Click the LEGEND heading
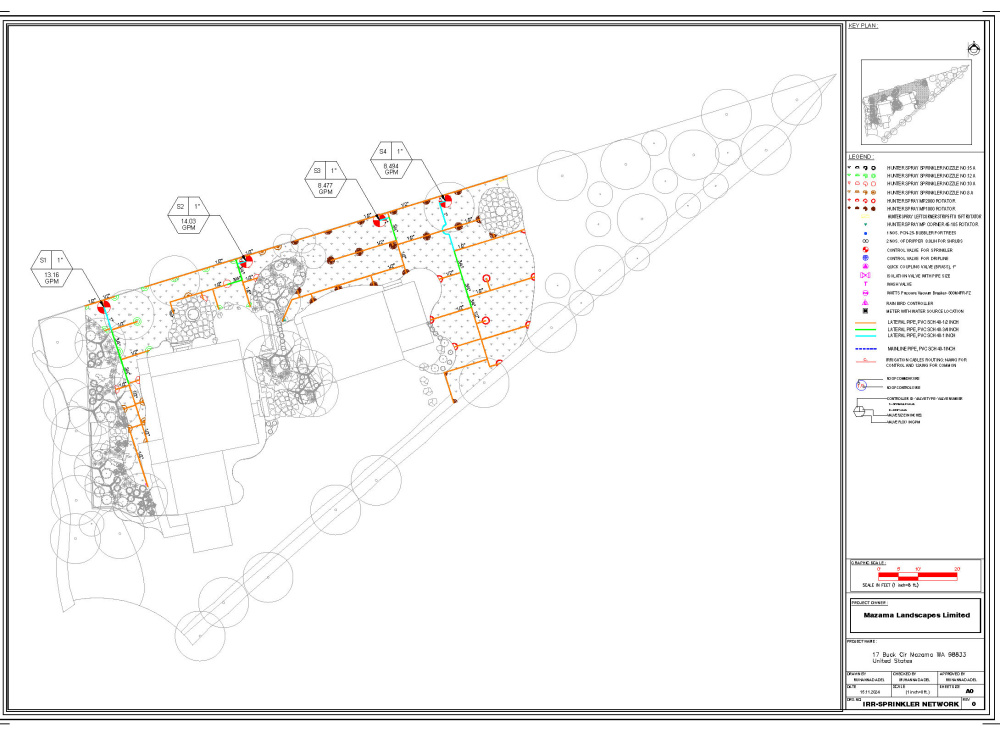The height and width of the screenshot is (750, 1000). pyautogui.click(x=861, y=156)
